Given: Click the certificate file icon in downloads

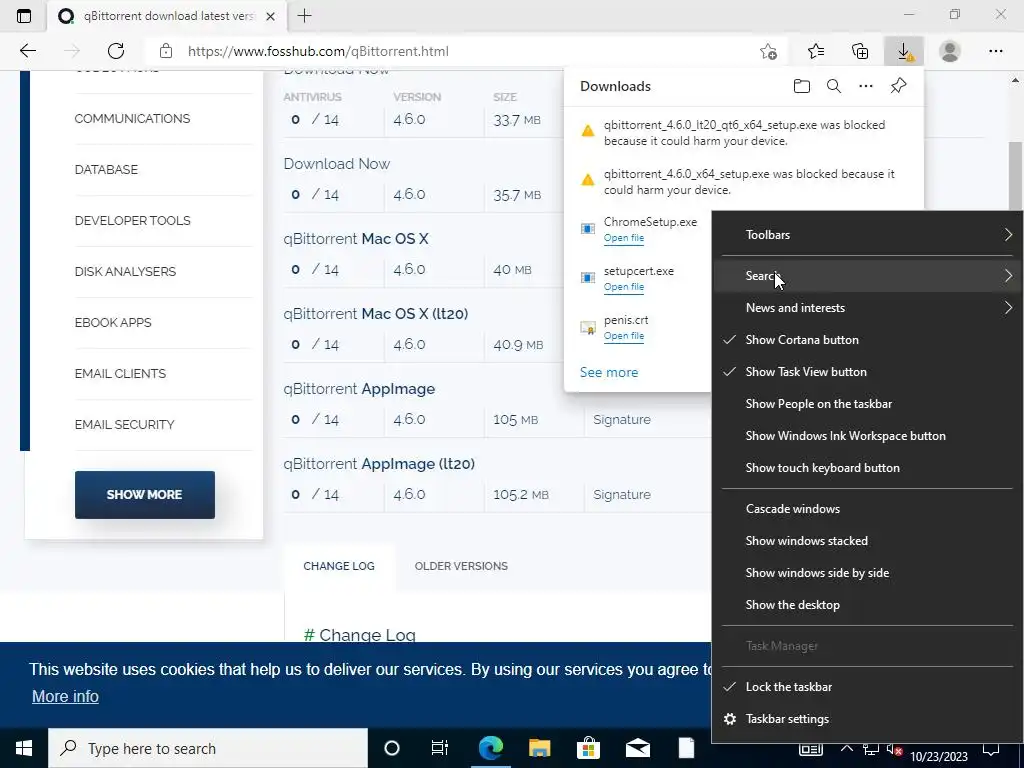Looking at the screenshot, I should [588, 327].
